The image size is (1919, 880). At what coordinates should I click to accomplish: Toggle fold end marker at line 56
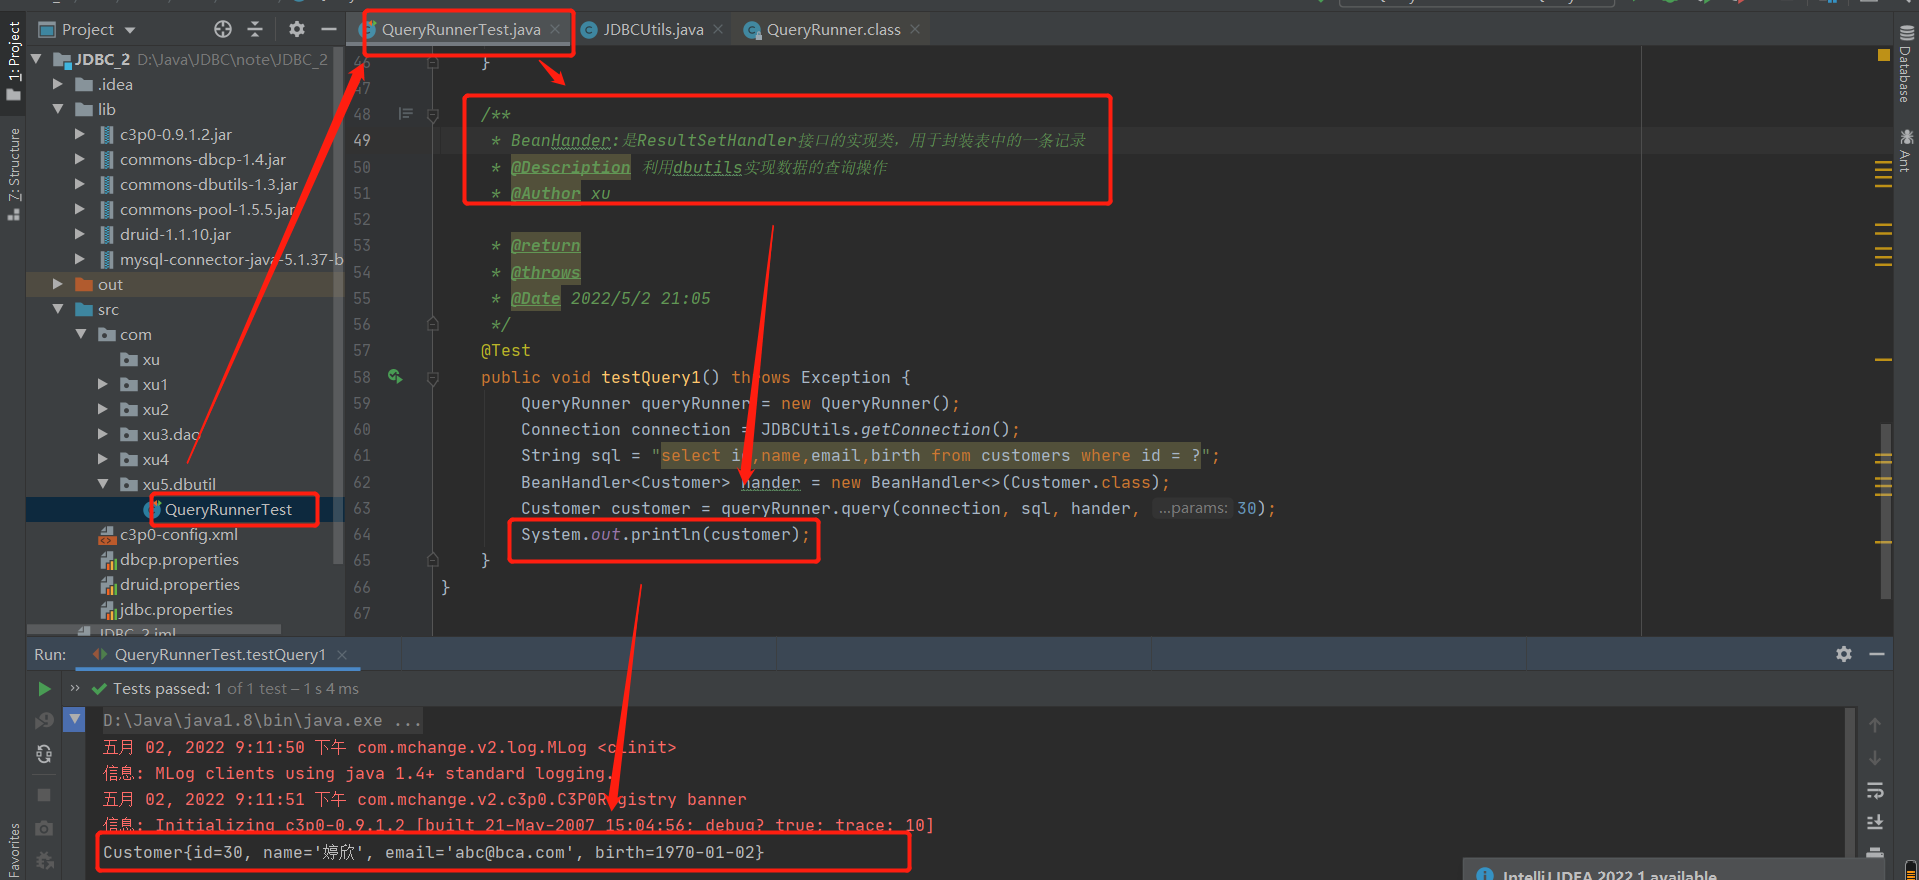click(433, 324)
